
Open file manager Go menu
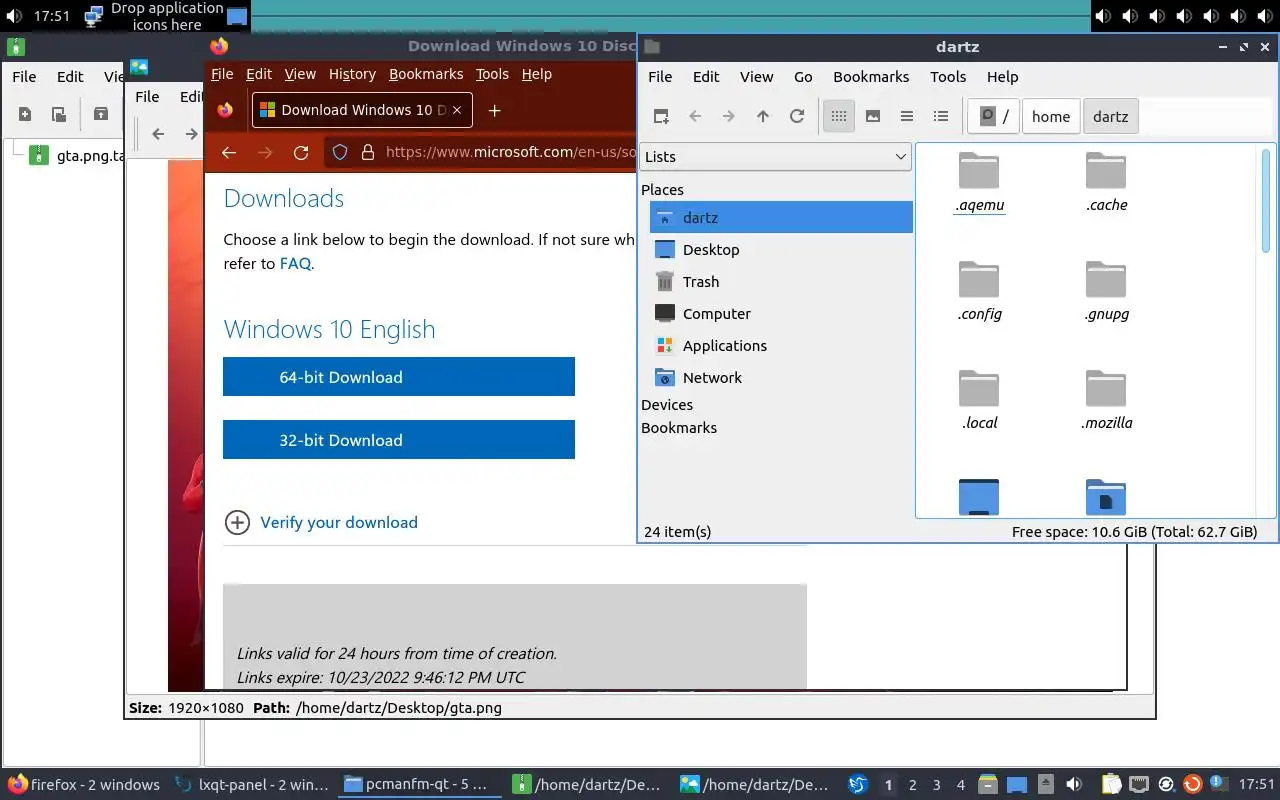click(x=803, y=77)
